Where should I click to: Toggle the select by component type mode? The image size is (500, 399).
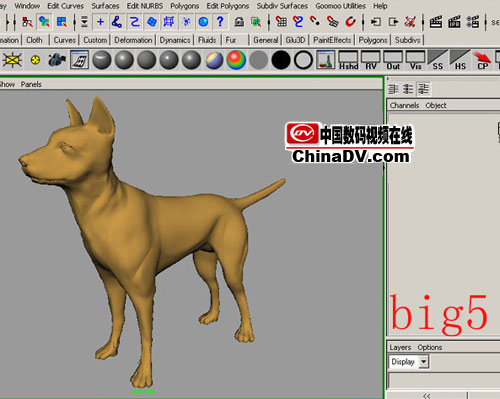point(62,22)
